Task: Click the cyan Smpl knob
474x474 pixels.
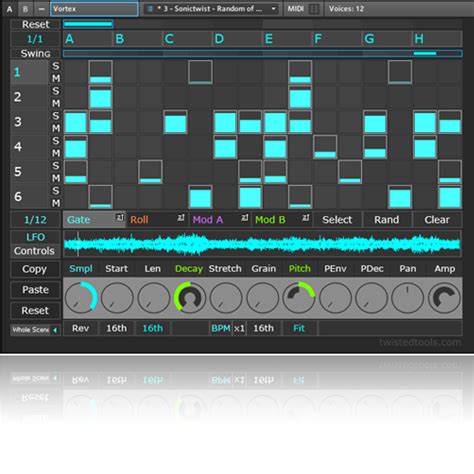Action: click(81, 297)
